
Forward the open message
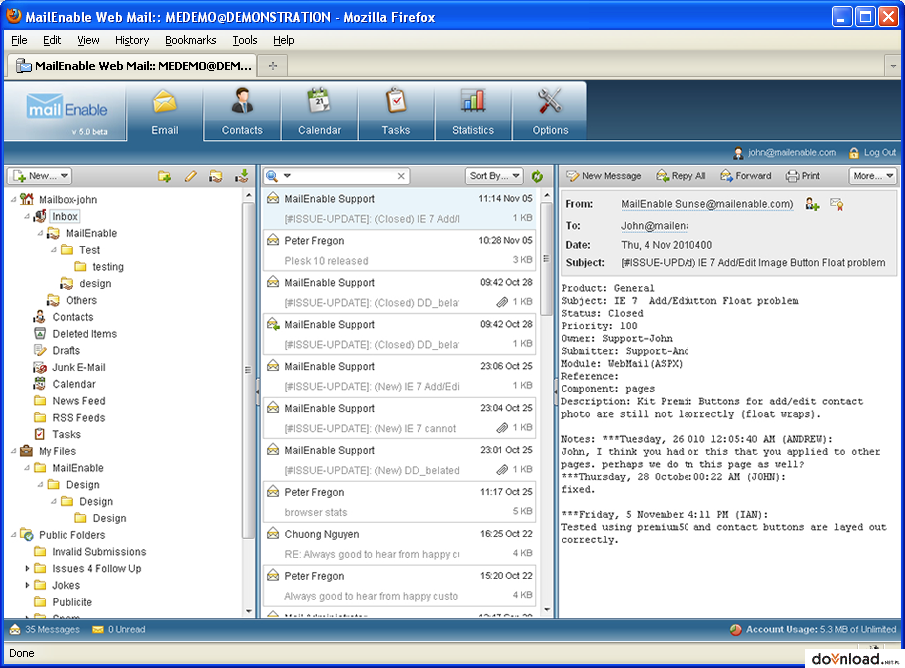click(746, 176)
